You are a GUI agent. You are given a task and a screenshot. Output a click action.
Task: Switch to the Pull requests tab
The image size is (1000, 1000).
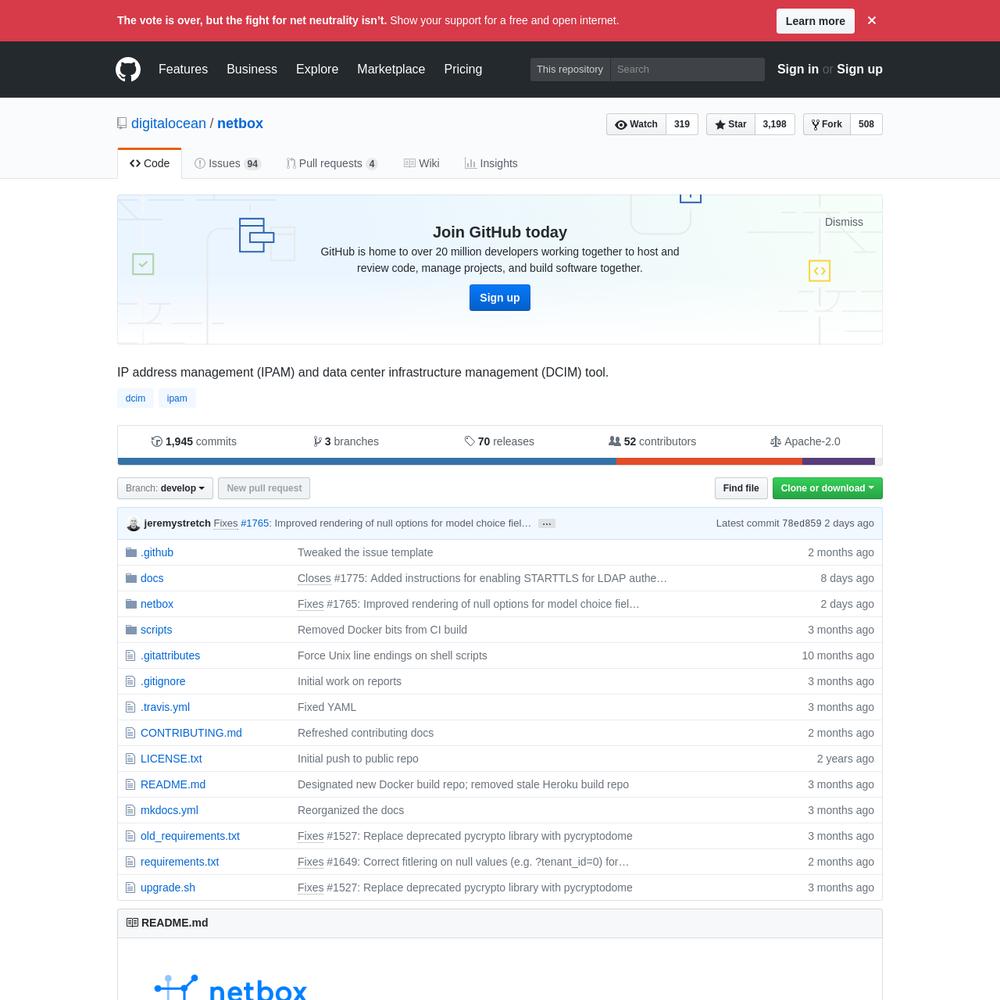[x=332, y=163]
